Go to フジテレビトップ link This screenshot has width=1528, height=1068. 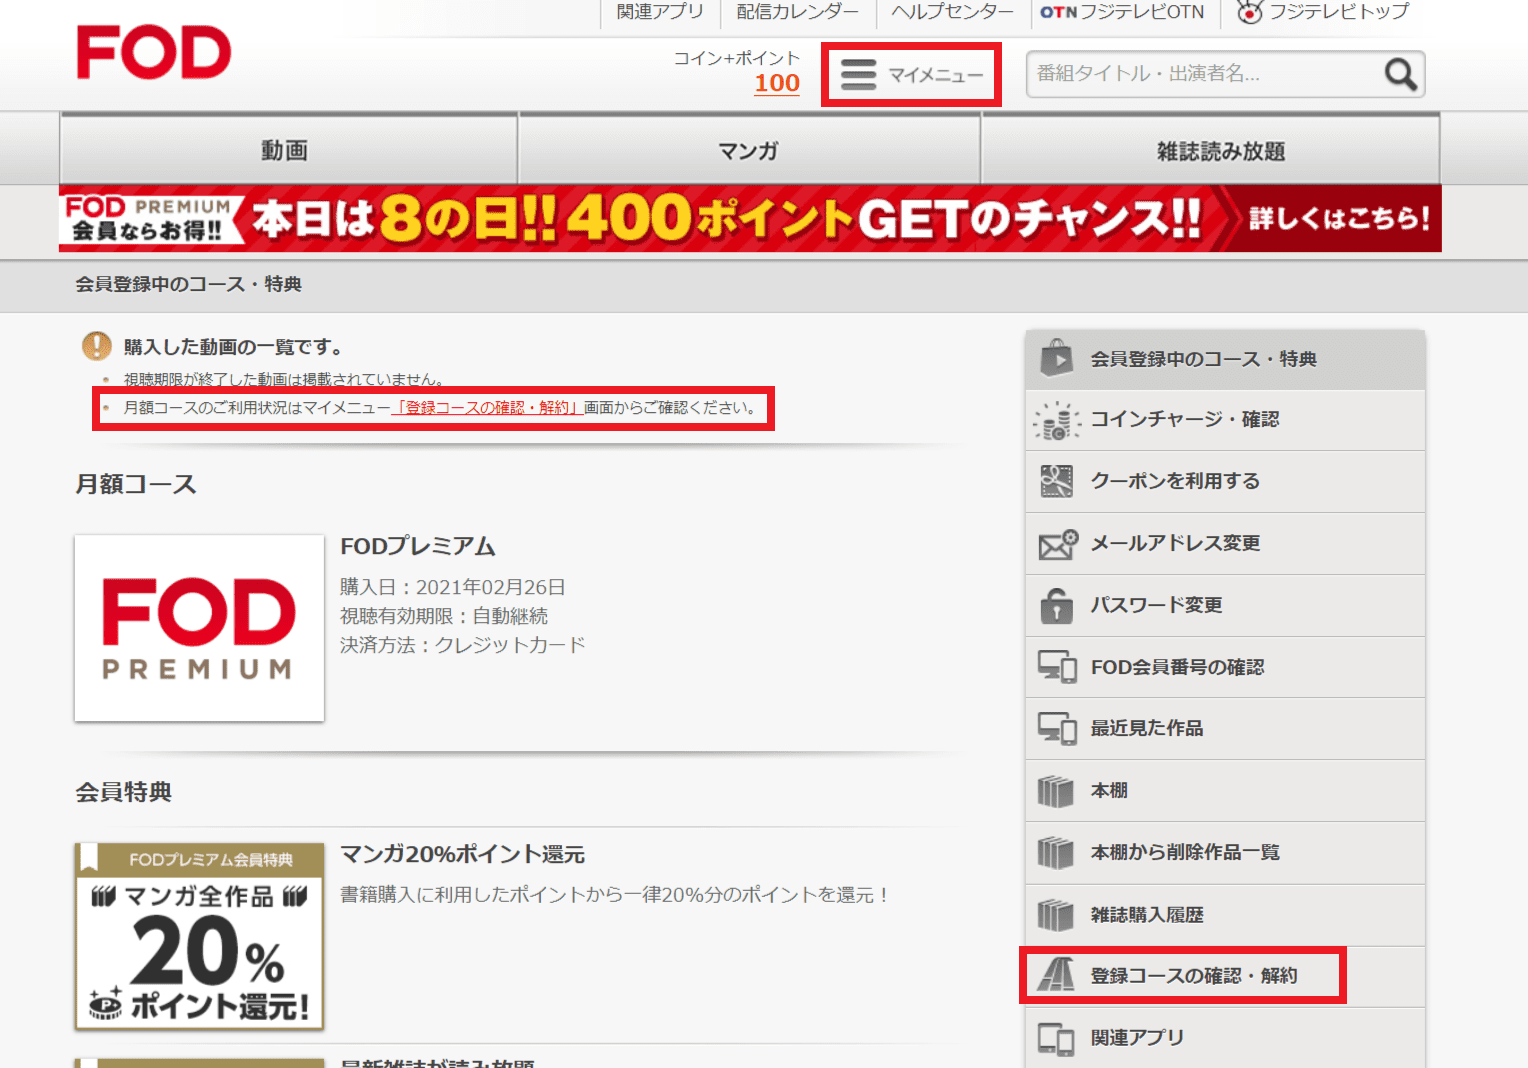[1322, 12]
